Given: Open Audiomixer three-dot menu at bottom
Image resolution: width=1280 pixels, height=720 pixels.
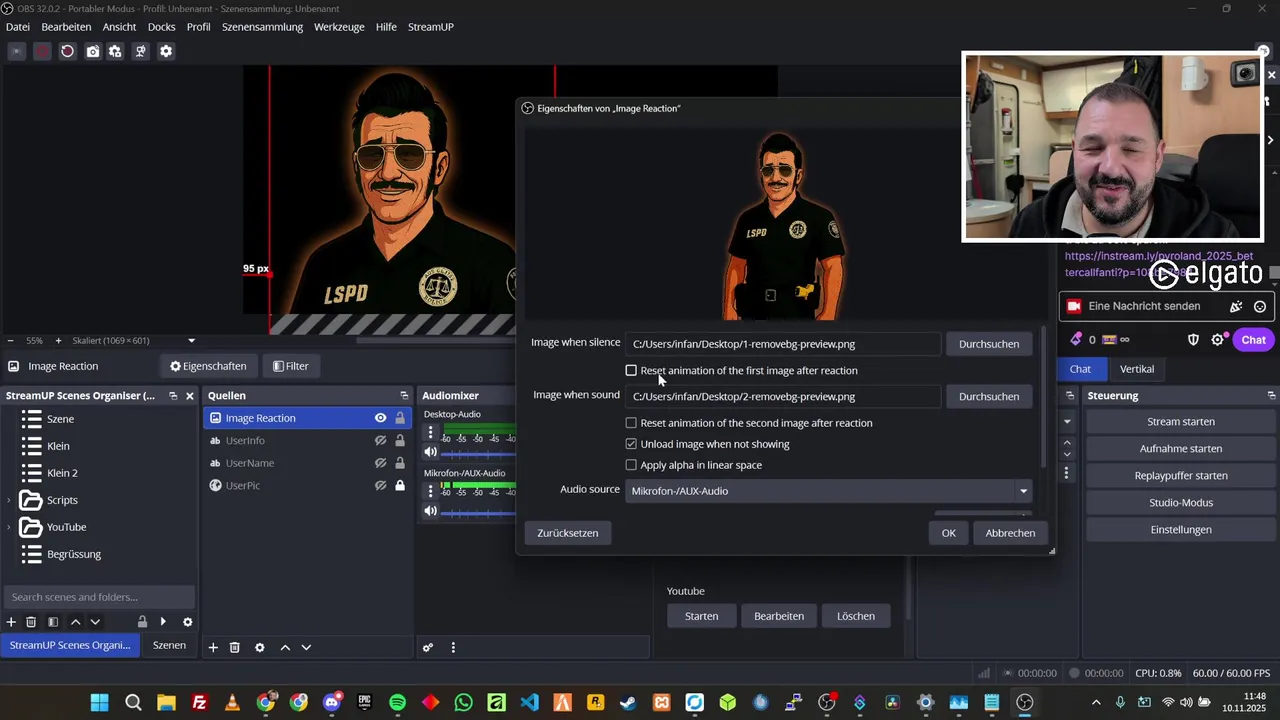Looking at the screenshot, I should tap(453, 648).
